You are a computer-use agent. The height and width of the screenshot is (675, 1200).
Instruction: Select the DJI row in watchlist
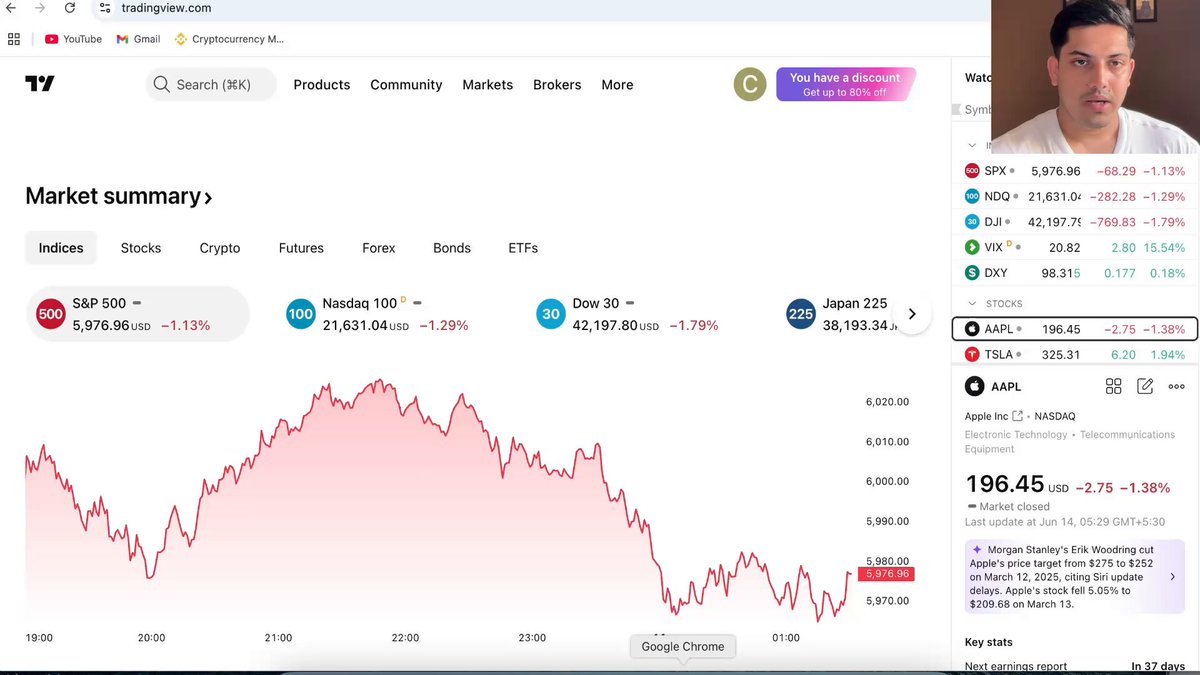coord(1074,222)
